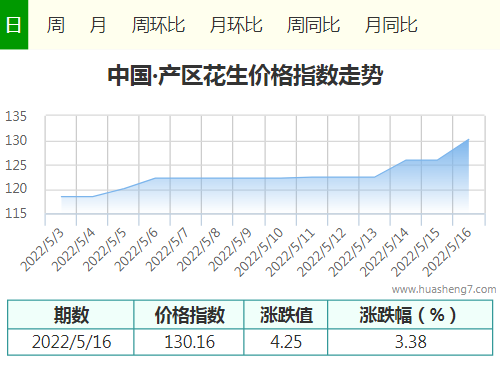Click the 2022/5/16 x-axis date label
Screen dimensions: 500x365
click(x=448, y=252)
